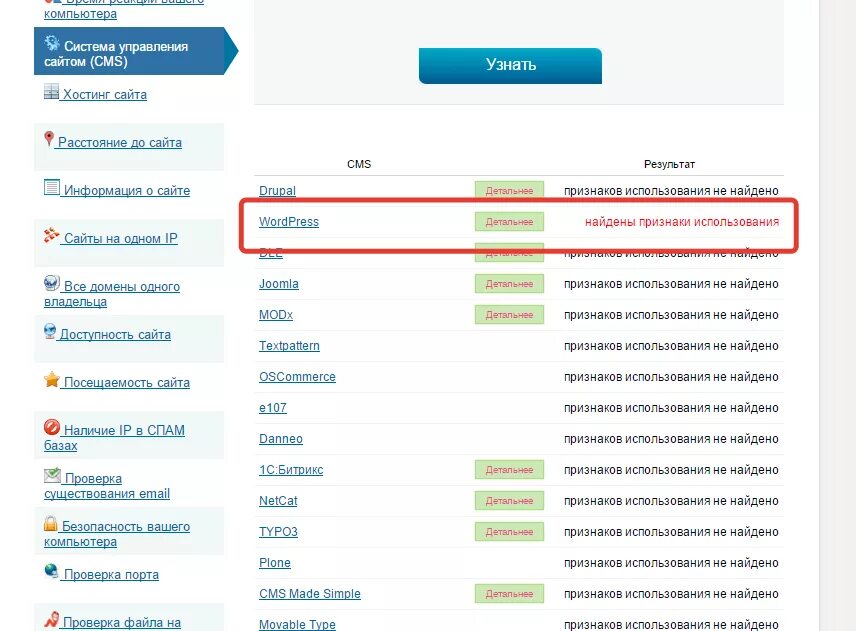Open the MODx link
Screen dimensions: 856x631
click(x=276, y=315)
